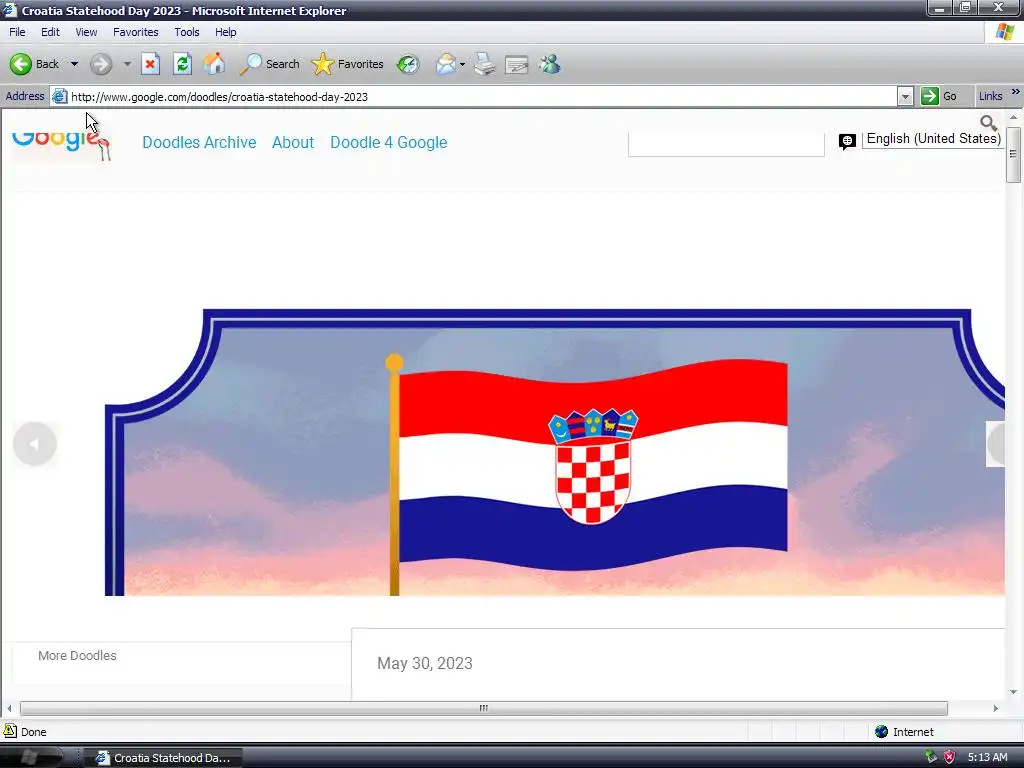
Task: Click the Internet zone globe icon
Action: [x=882, y=731]
